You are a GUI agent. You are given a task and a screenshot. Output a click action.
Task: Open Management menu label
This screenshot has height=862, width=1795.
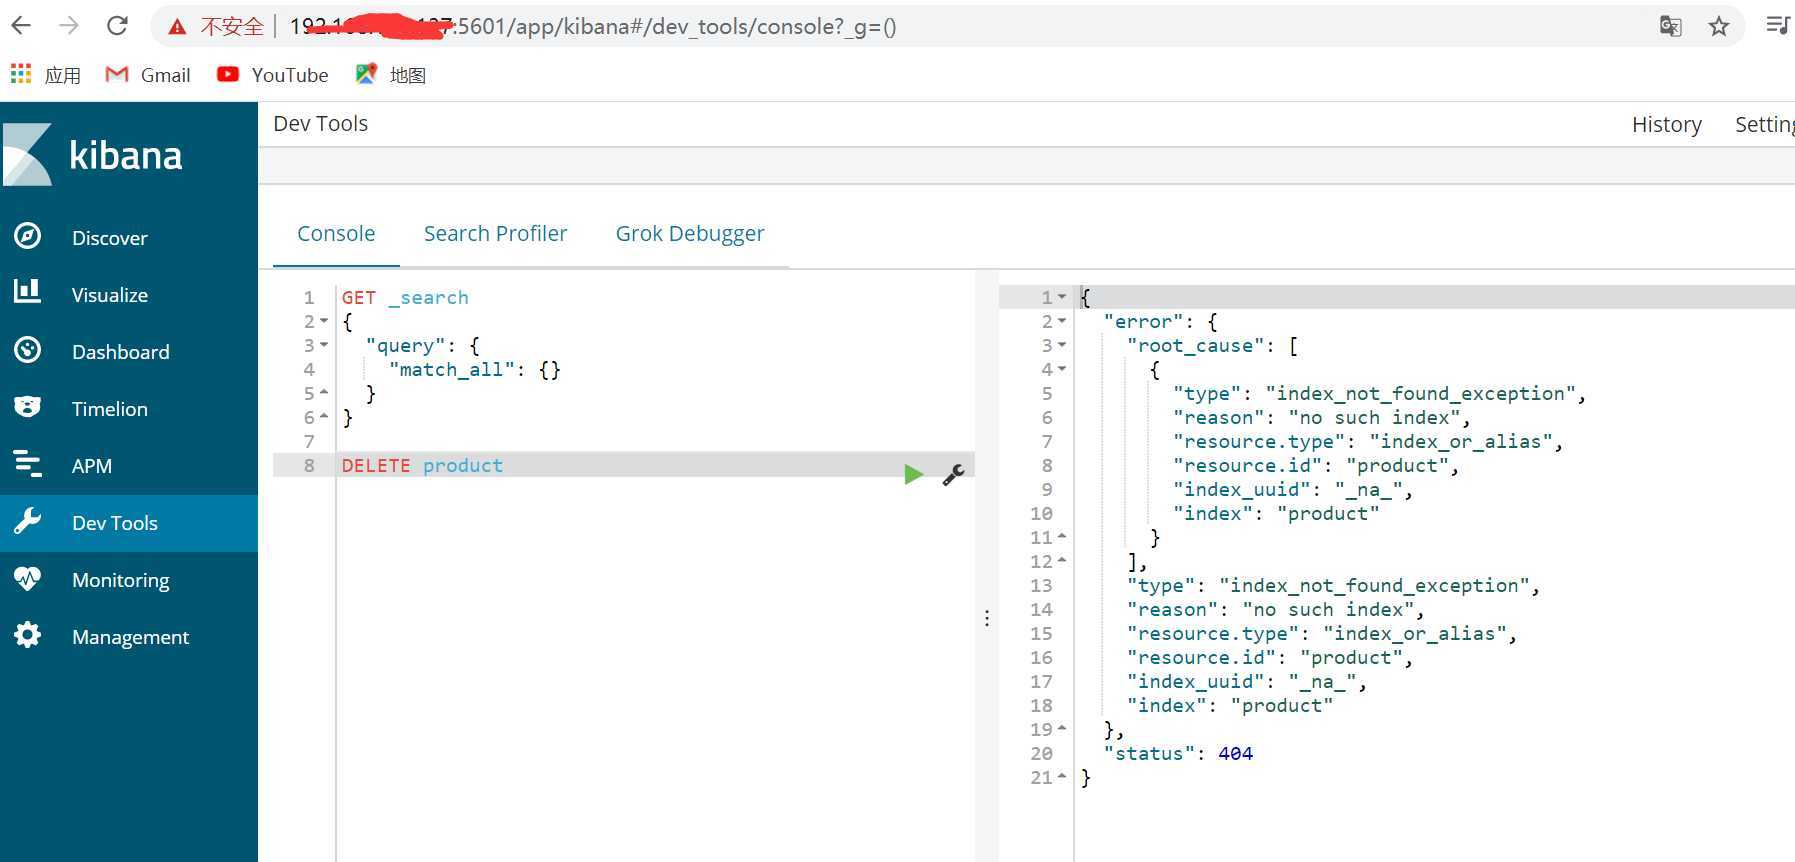pos(130,637)
